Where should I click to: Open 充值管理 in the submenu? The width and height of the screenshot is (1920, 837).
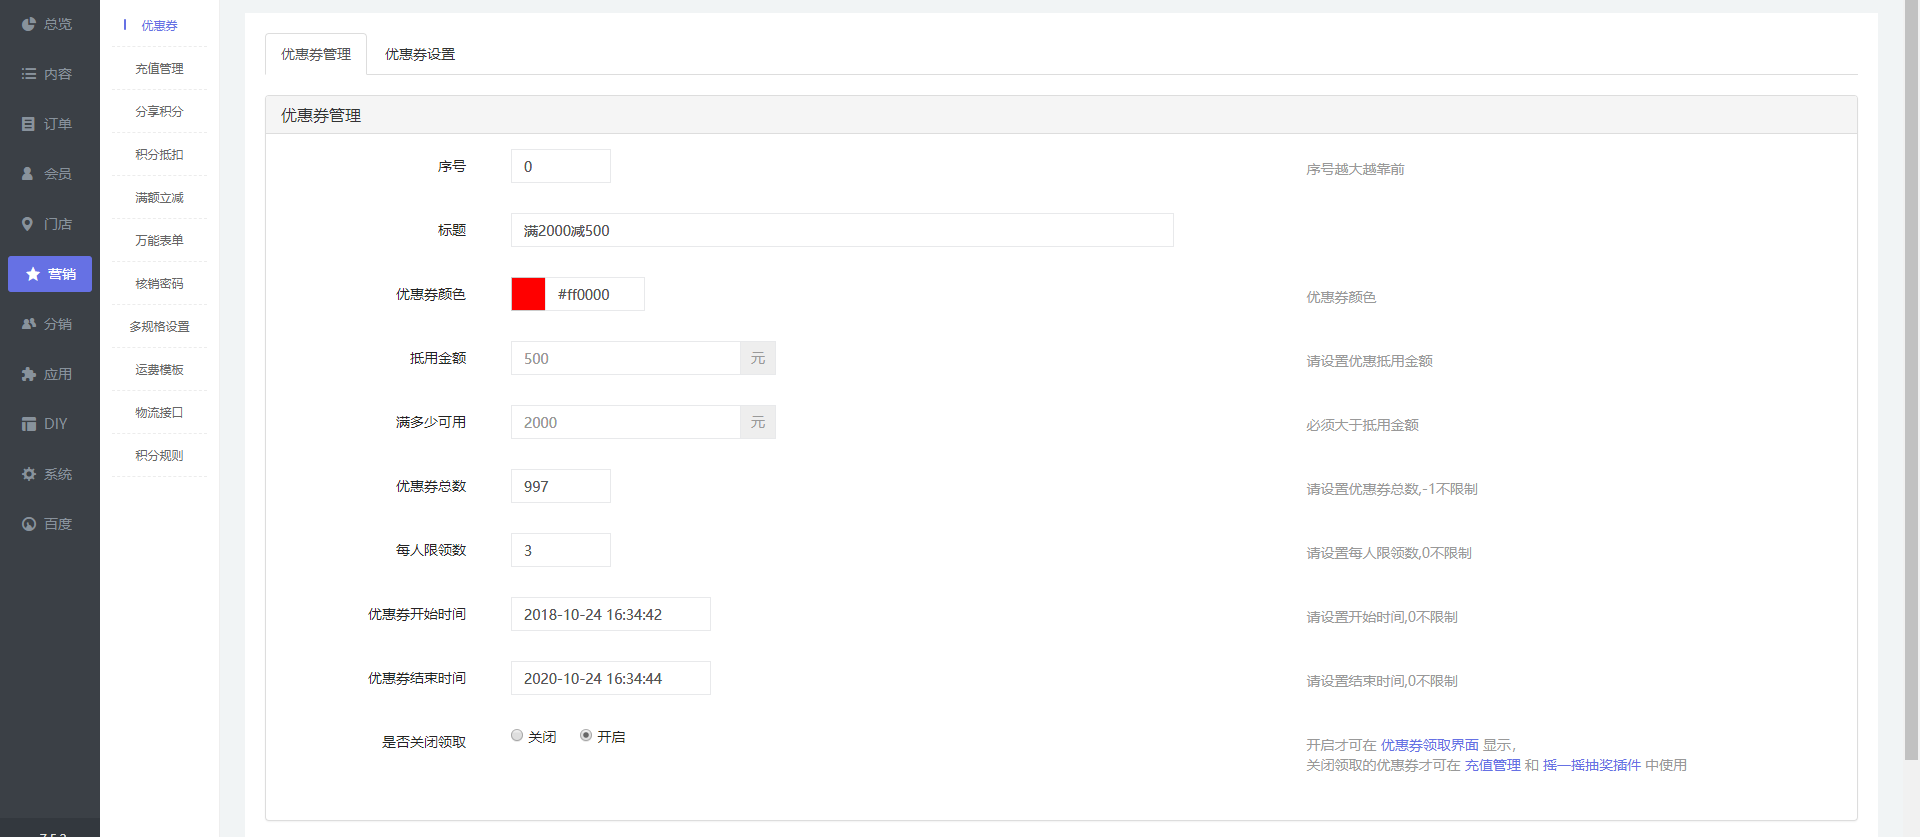[159, 68]
